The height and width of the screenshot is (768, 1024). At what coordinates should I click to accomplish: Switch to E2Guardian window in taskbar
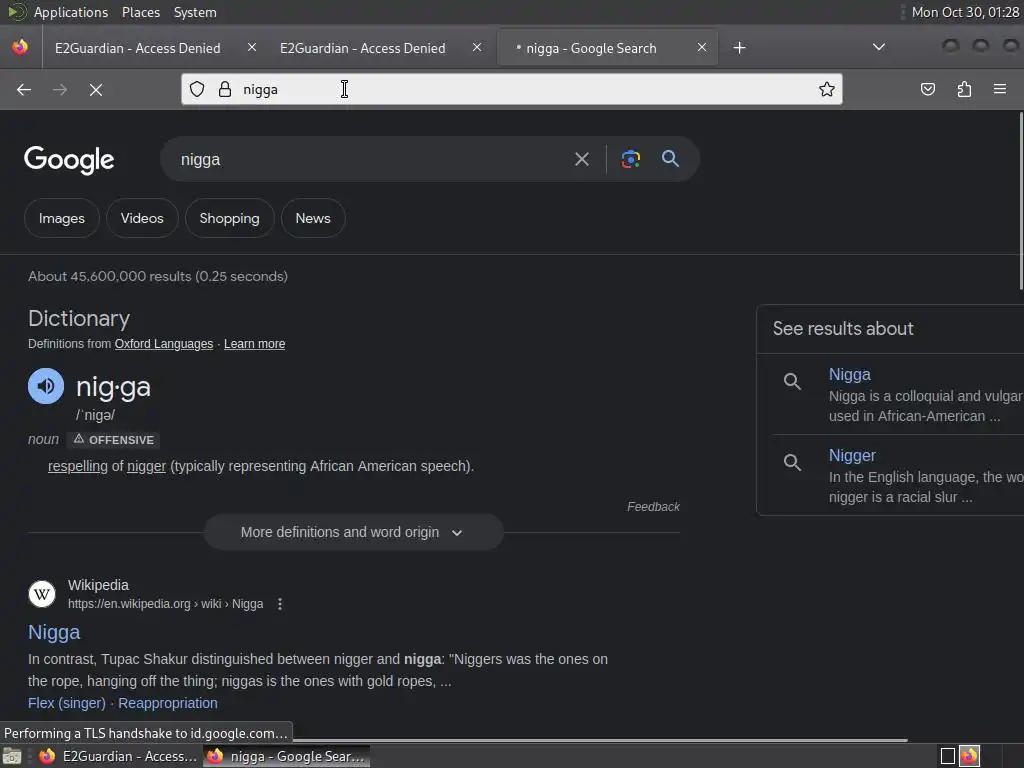point(118,756)
